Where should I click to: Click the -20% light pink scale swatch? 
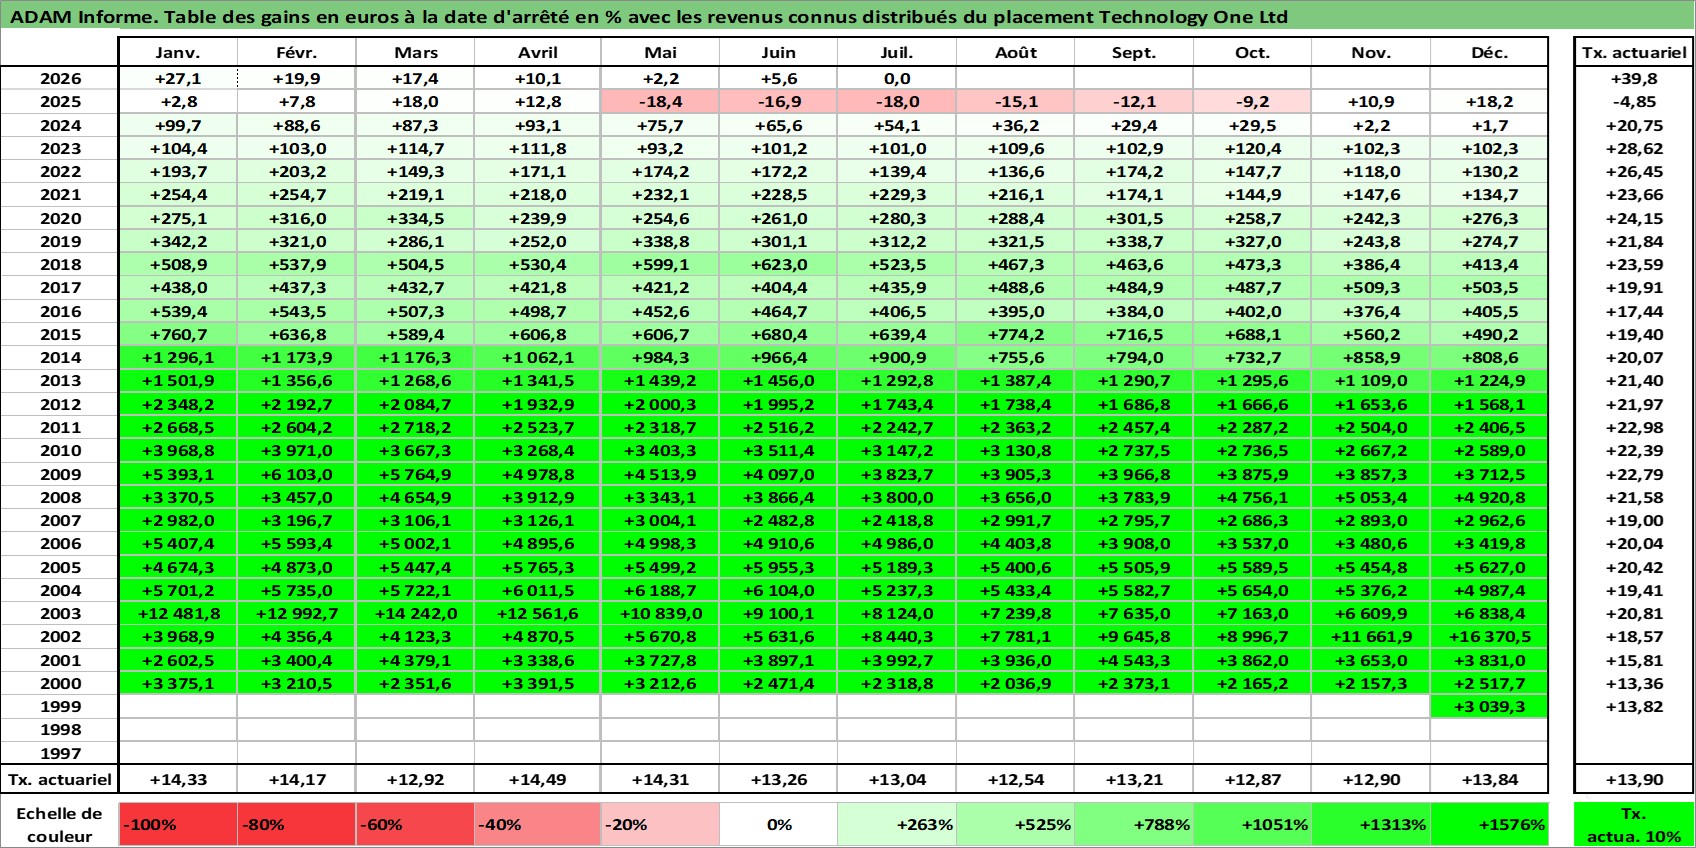(660, 824)
